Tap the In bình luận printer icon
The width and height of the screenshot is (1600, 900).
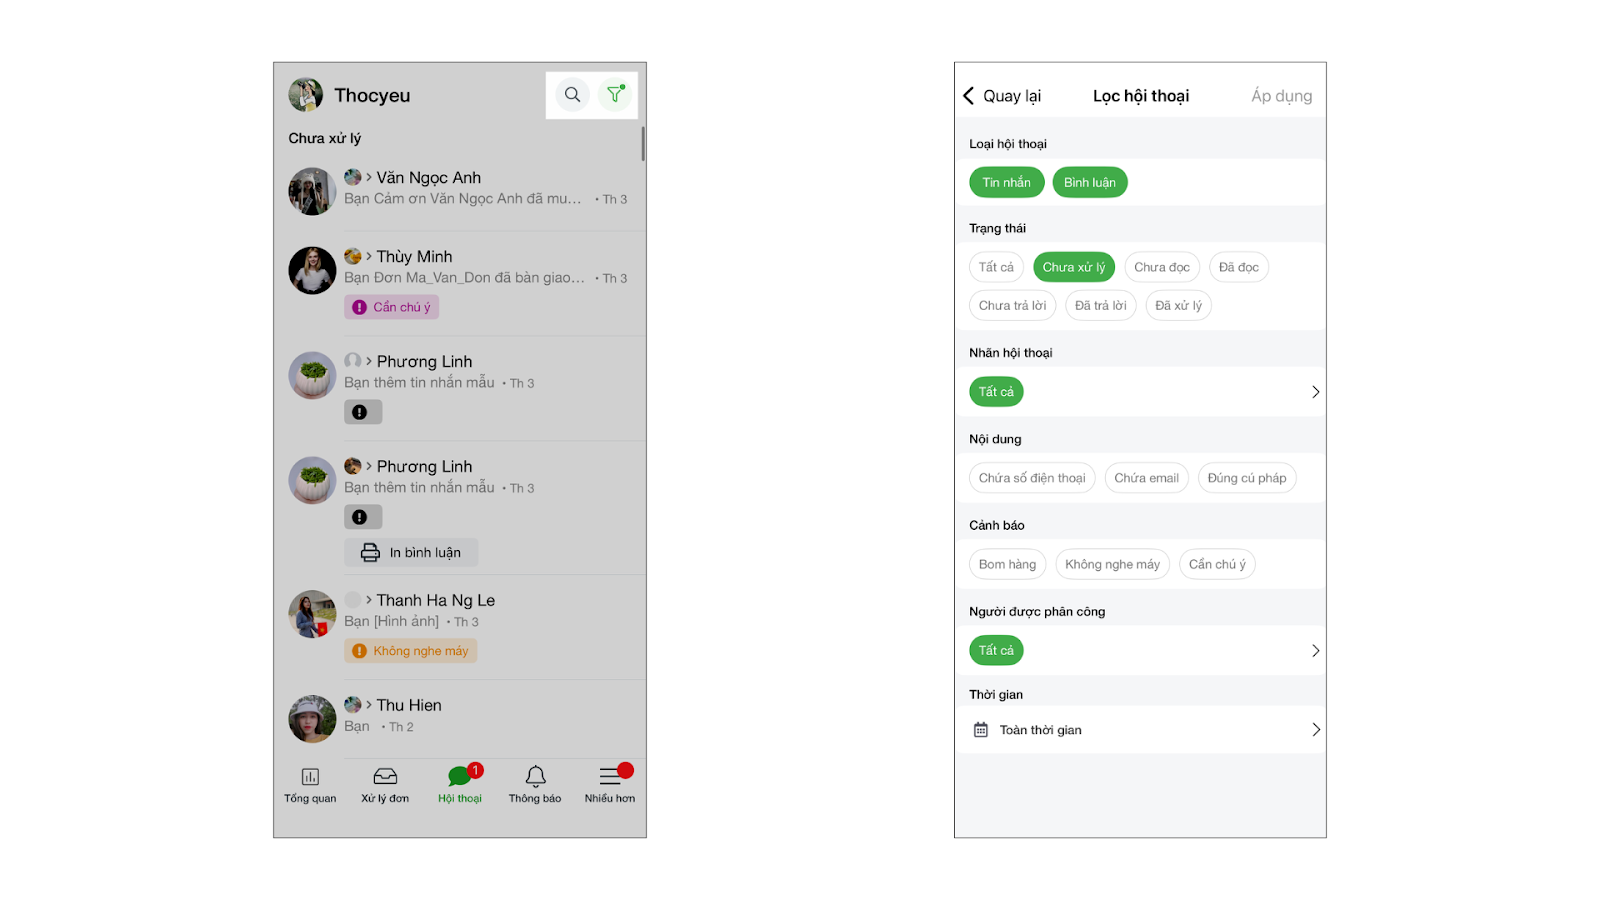[x=370, y=553]
